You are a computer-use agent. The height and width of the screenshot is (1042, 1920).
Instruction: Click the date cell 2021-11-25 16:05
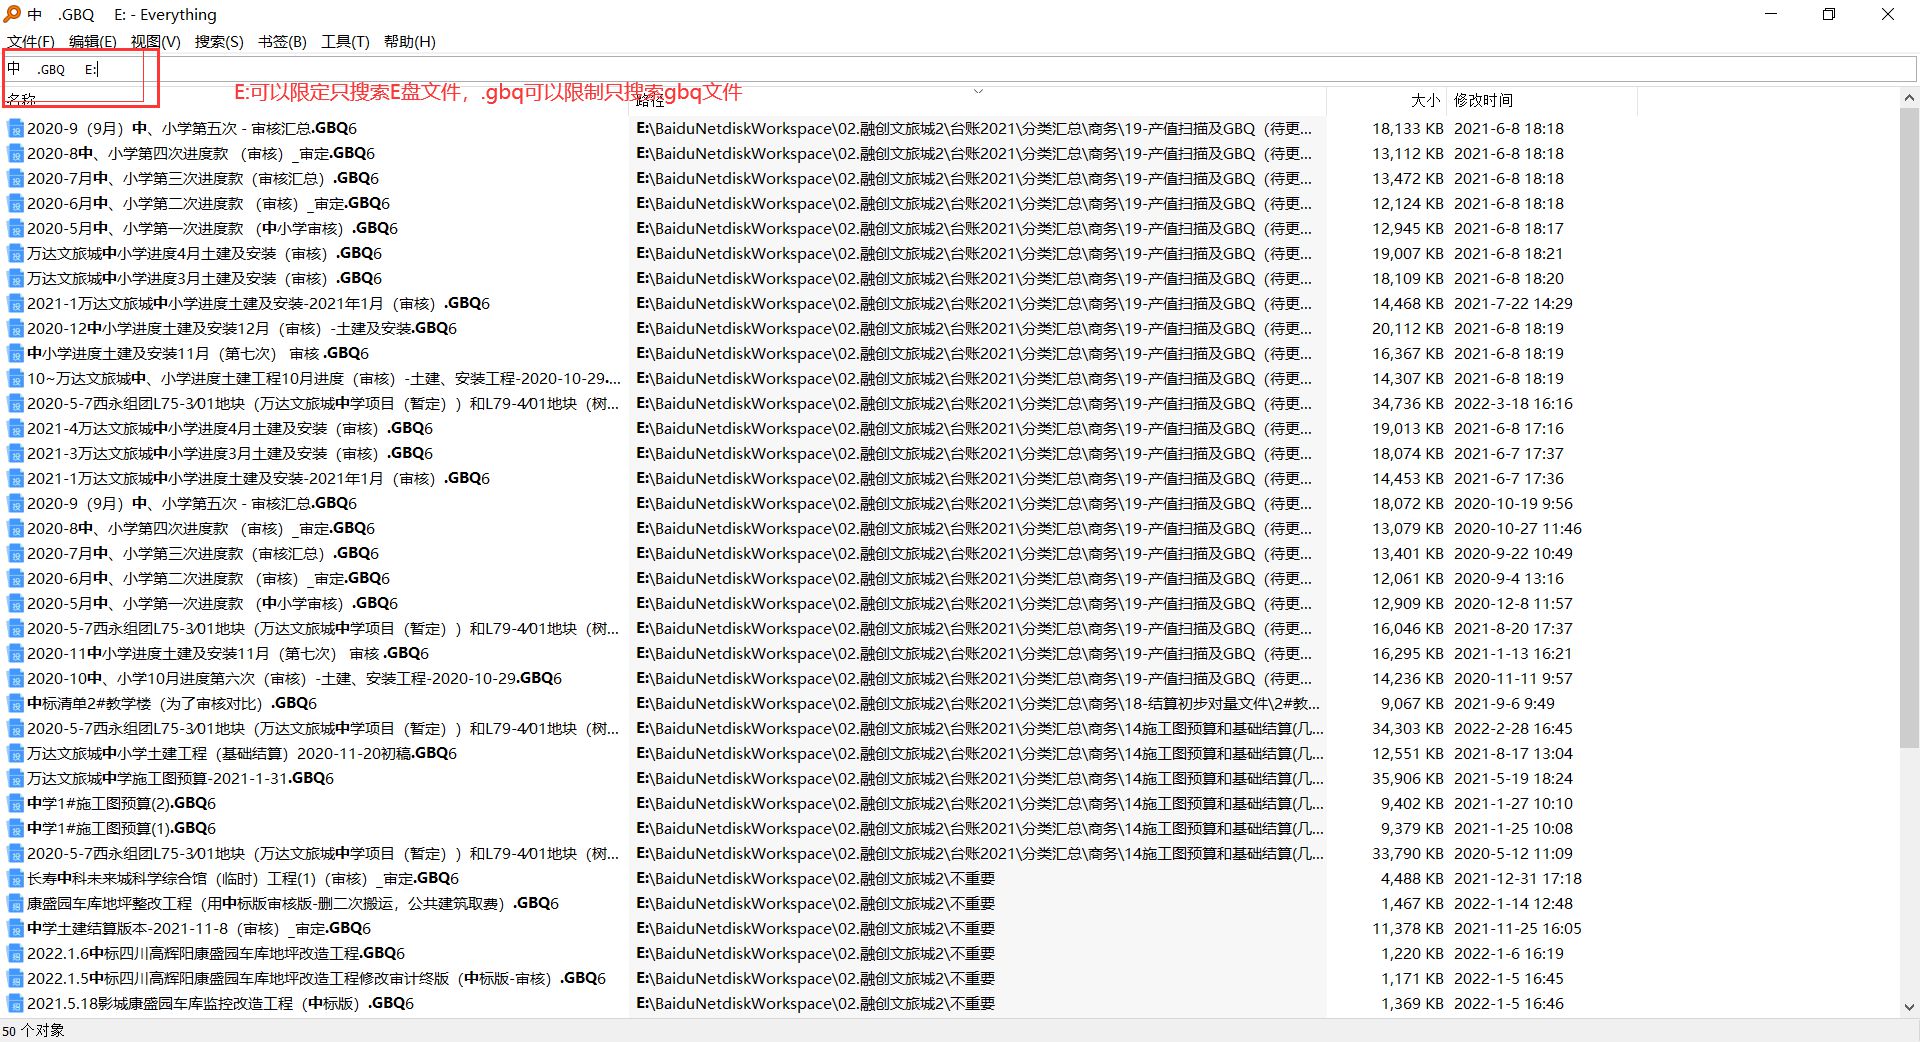click(1518, 929)
